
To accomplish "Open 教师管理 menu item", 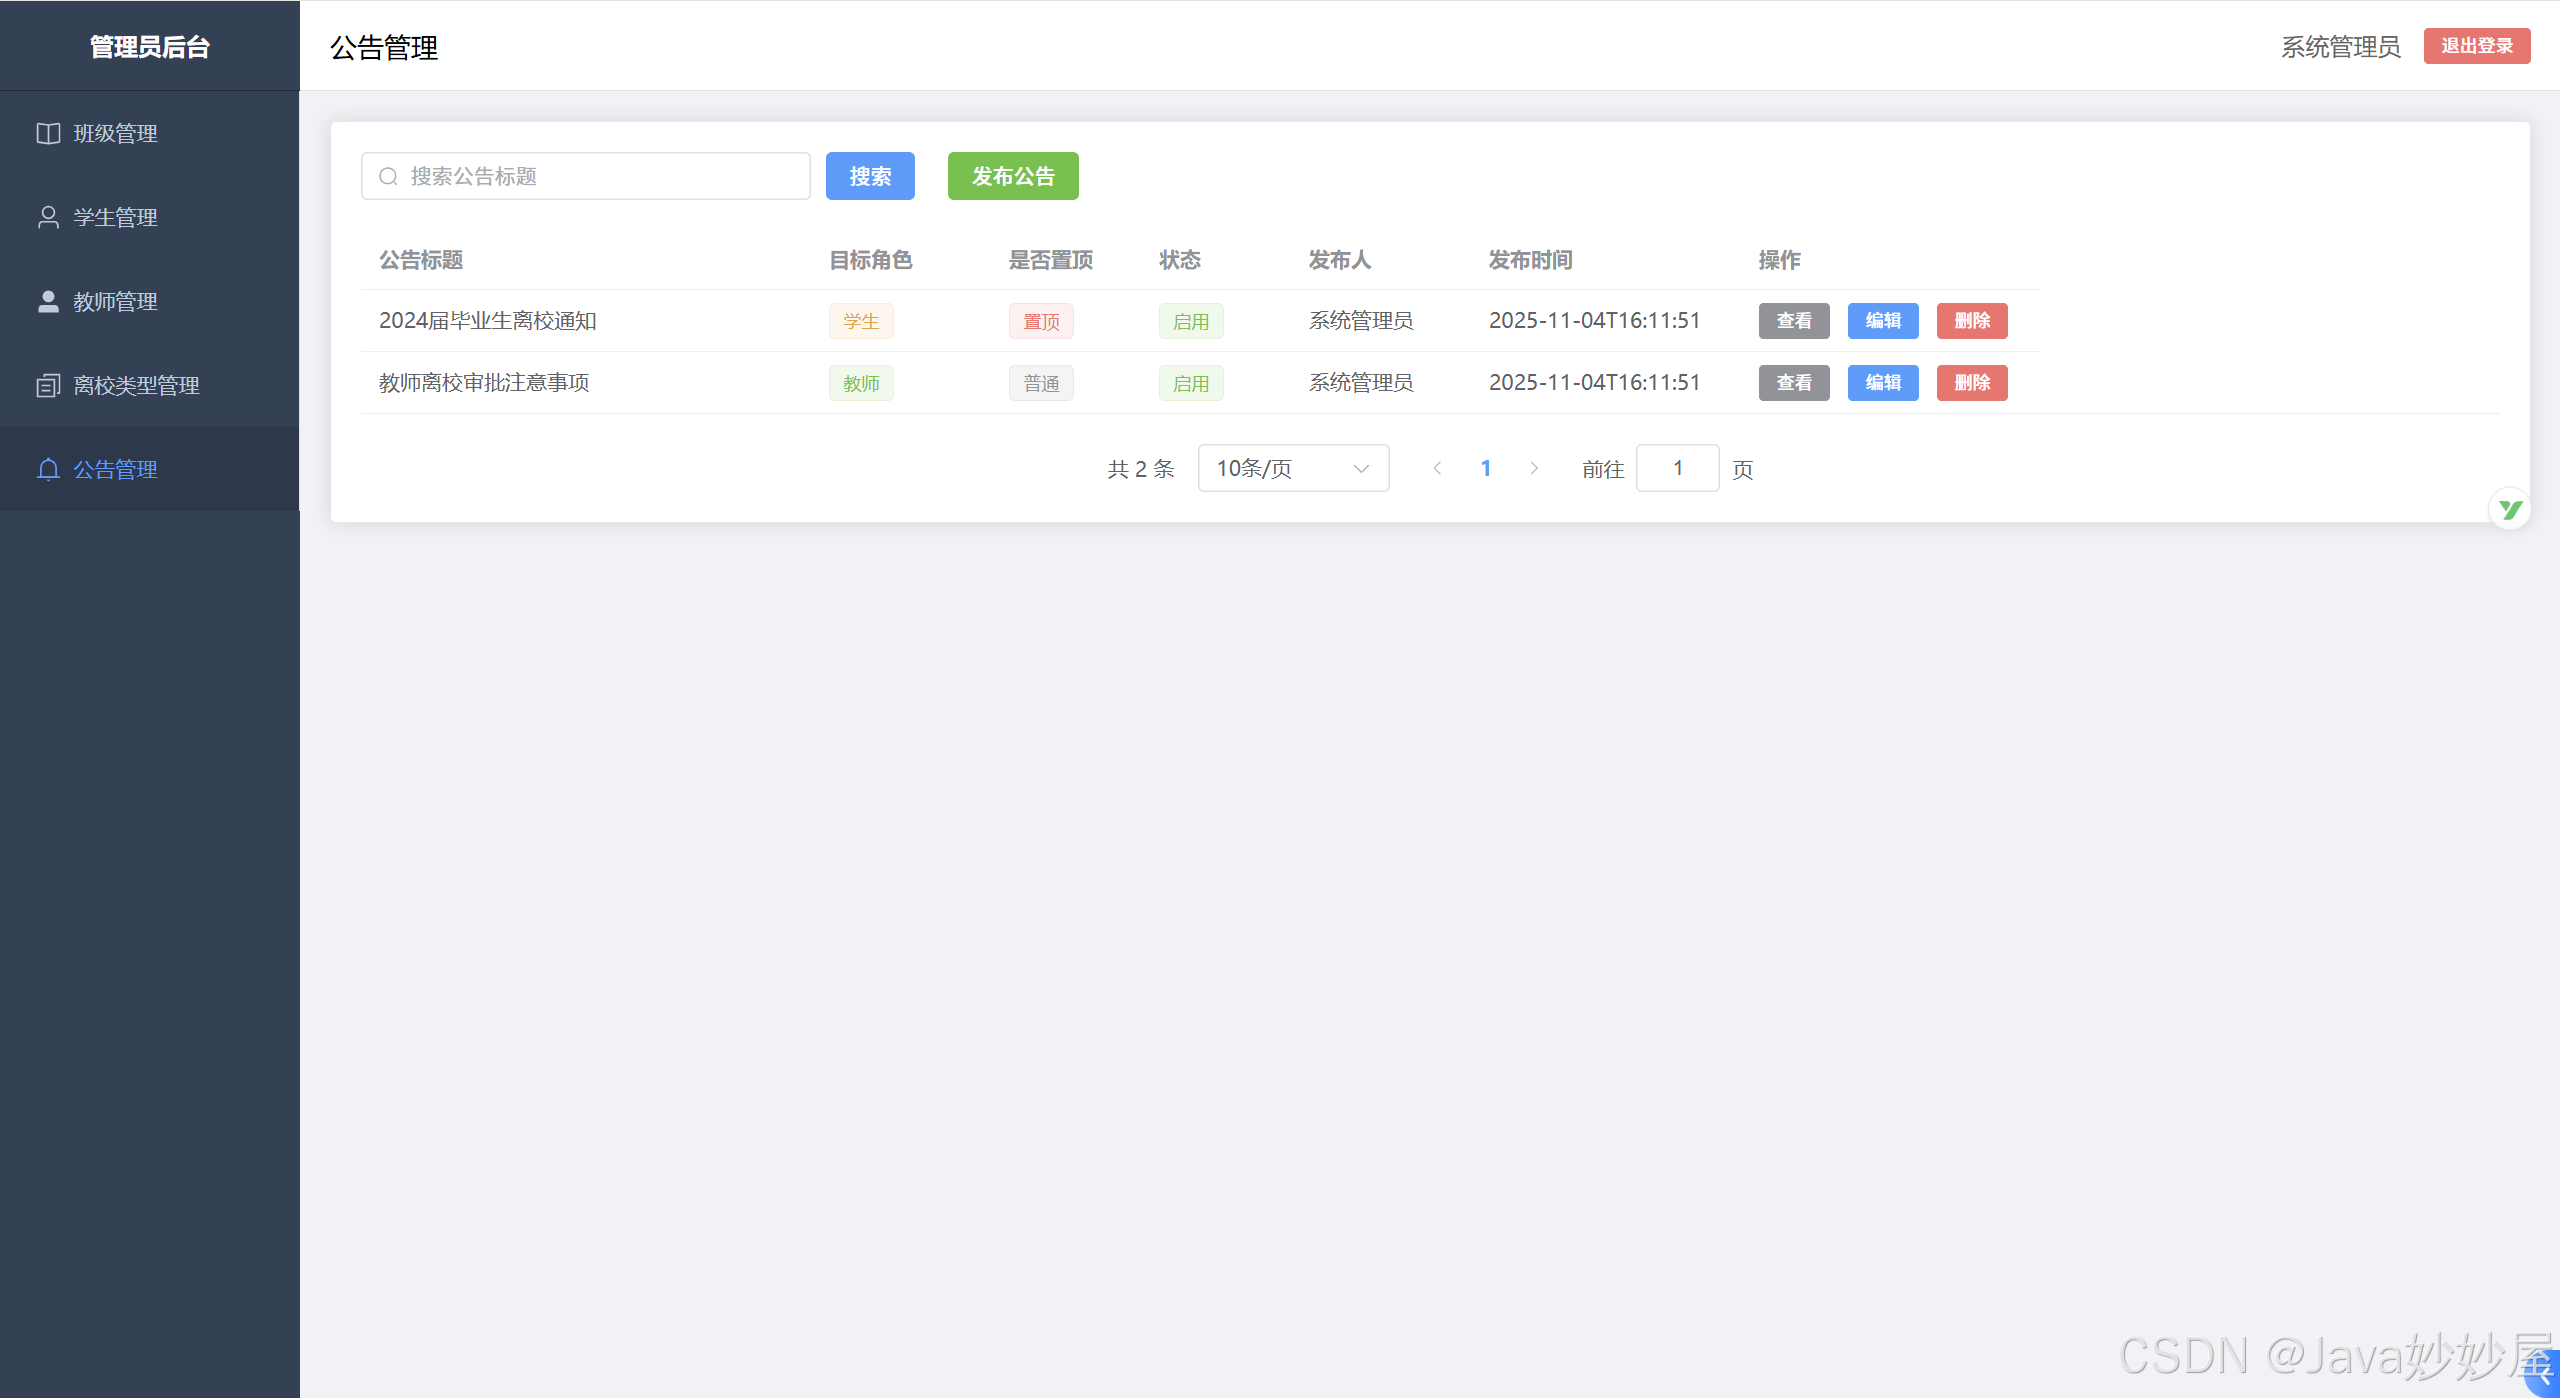I will pos(150,301).
